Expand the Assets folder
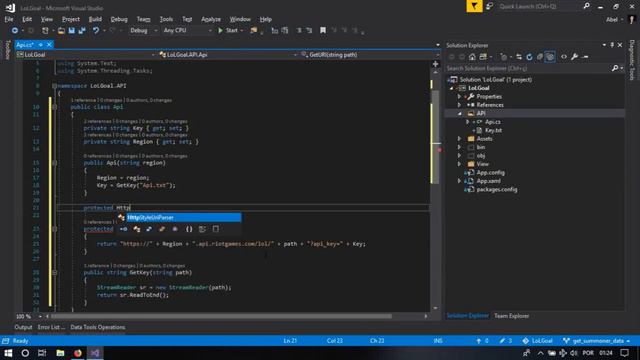Screen dimensions: 640x360 point(459,139)
